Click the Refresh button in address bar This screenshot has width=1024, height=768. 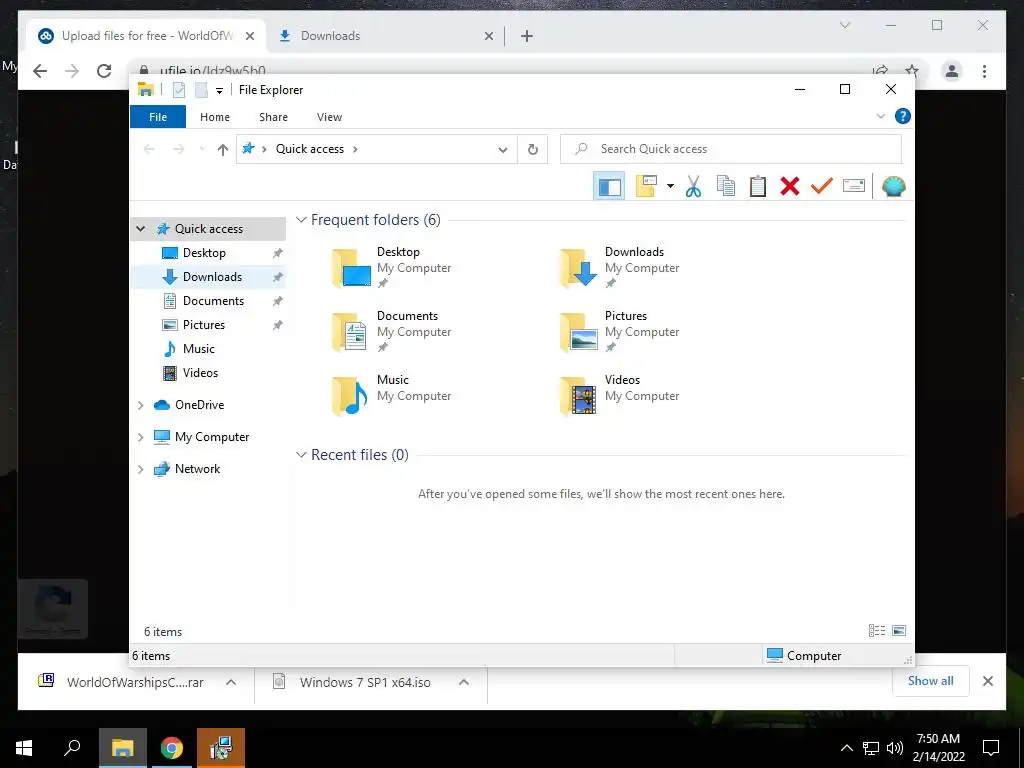point(533,150)
